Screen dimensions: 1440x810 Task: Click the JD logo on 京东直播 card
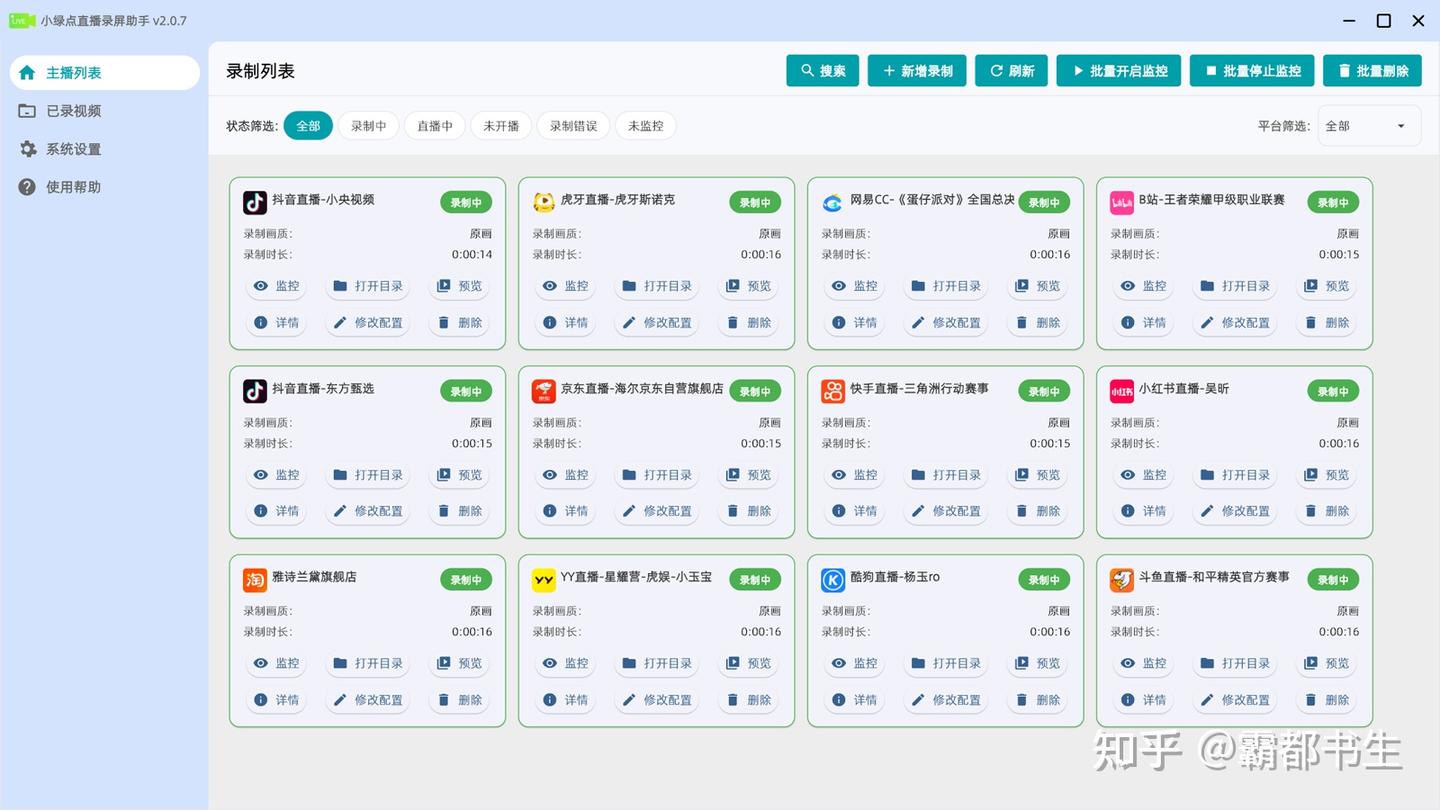click(544, 391)
